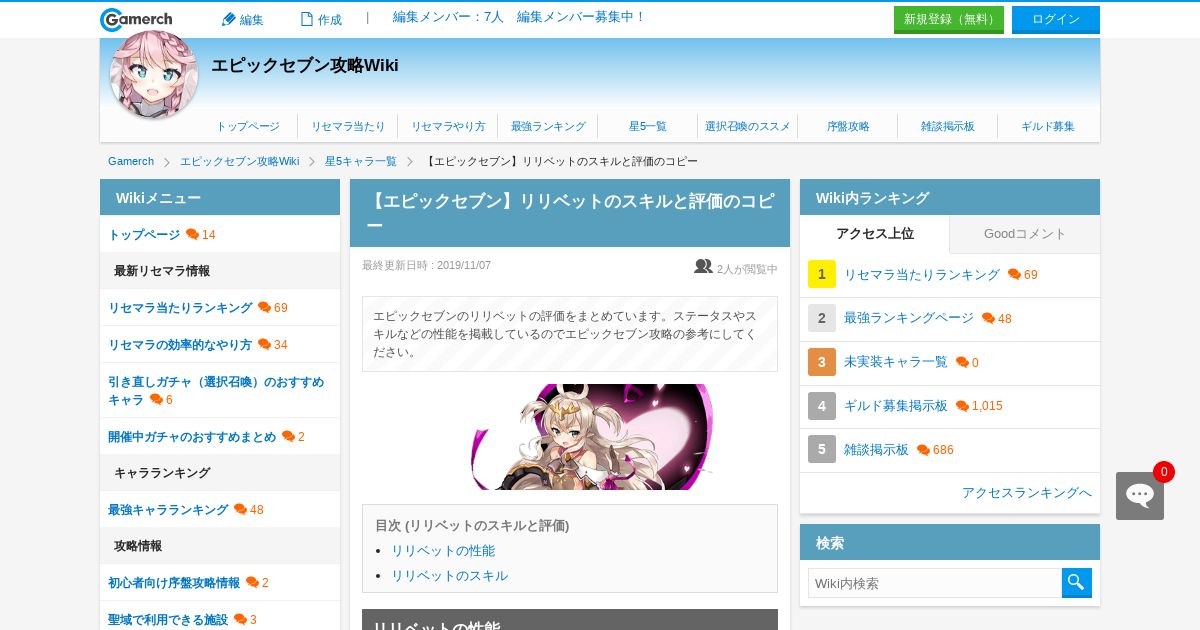
Task: Select リセマラ当たり nav item
Action: coord(348,127)
